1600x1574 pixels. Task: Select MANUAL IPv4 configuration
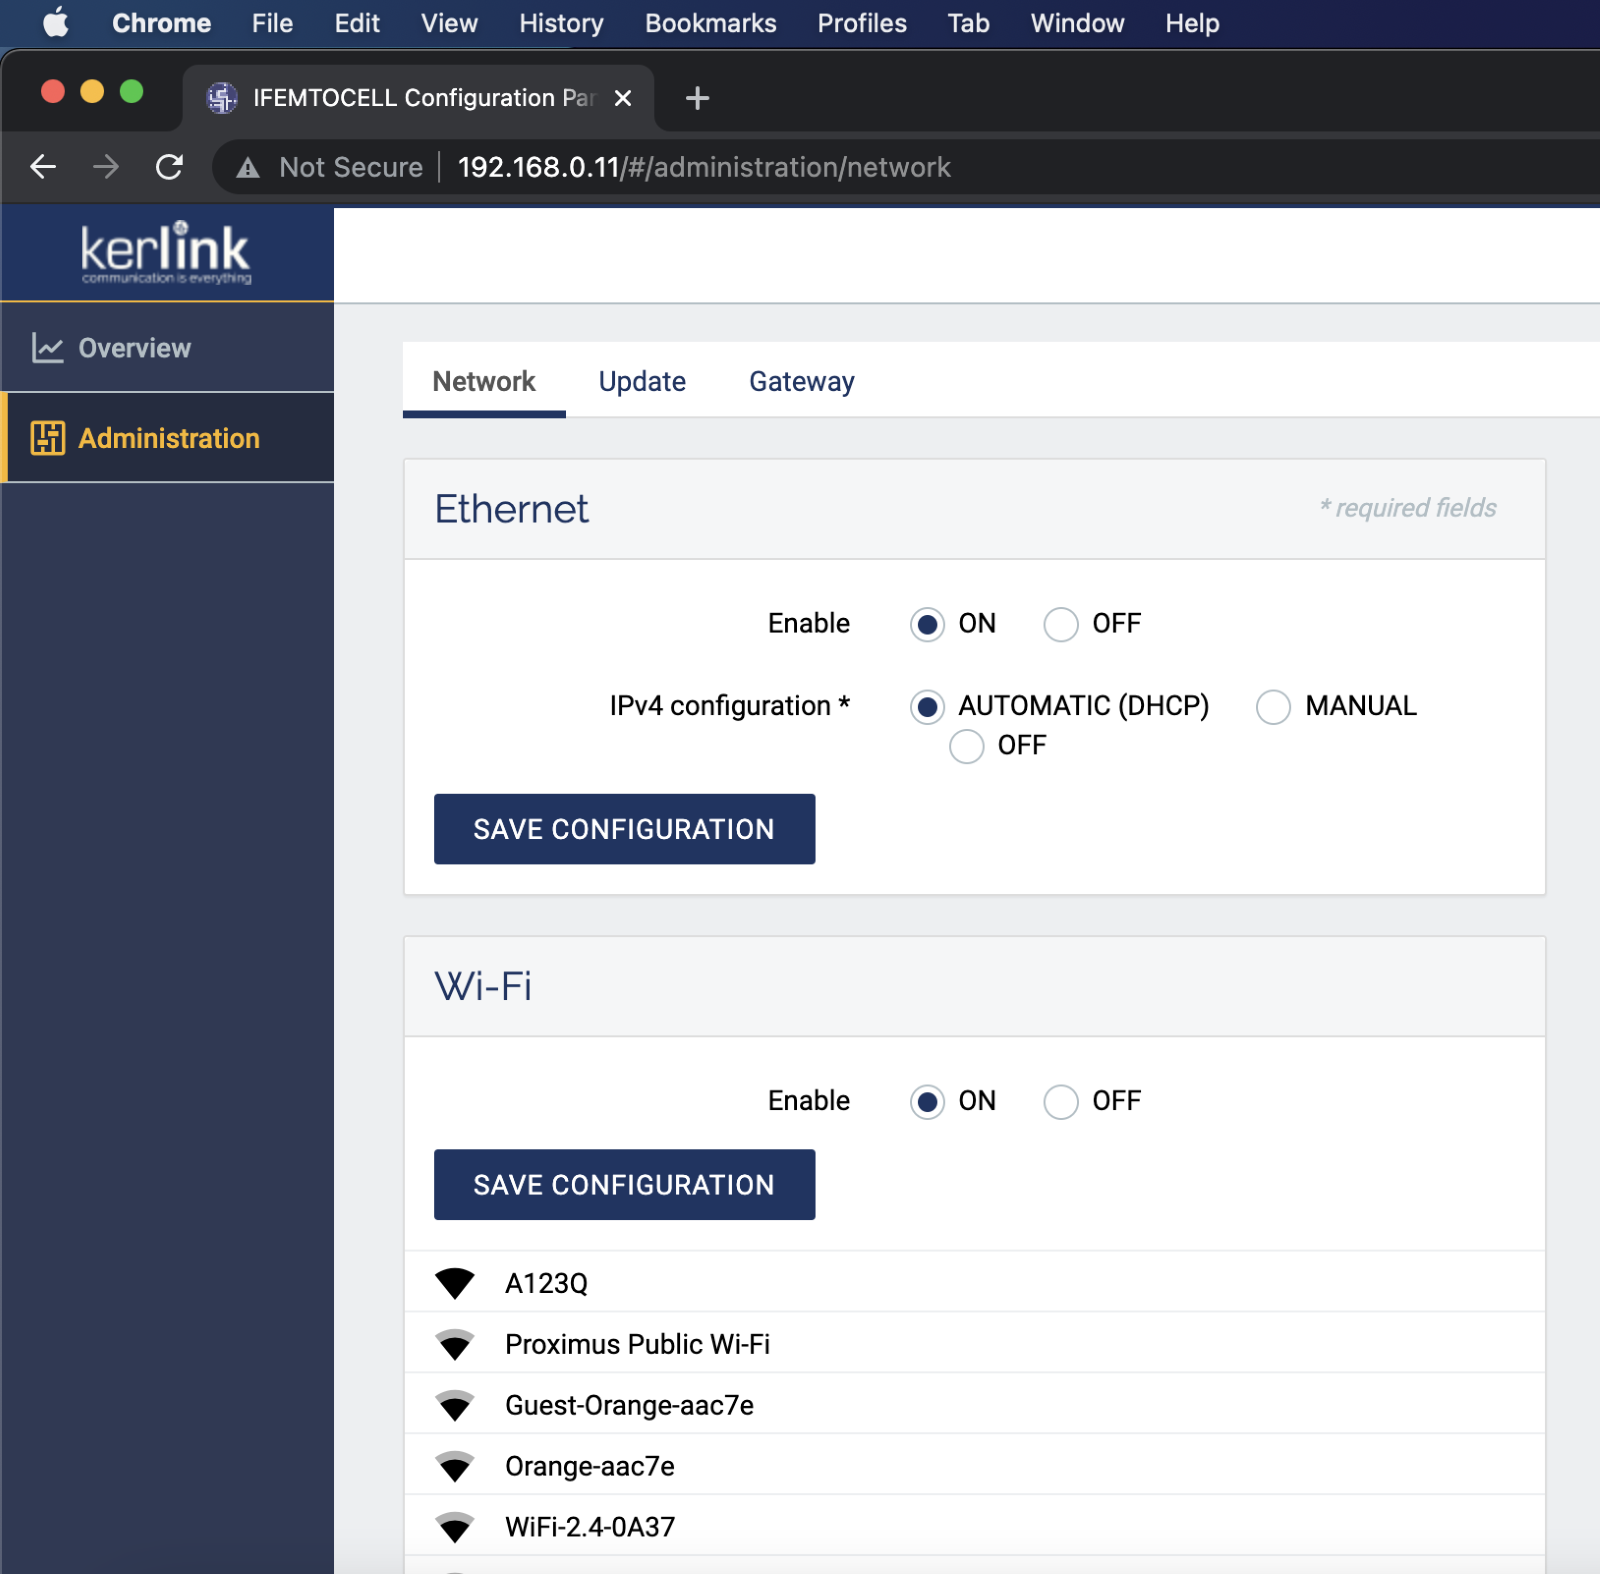1273,707
